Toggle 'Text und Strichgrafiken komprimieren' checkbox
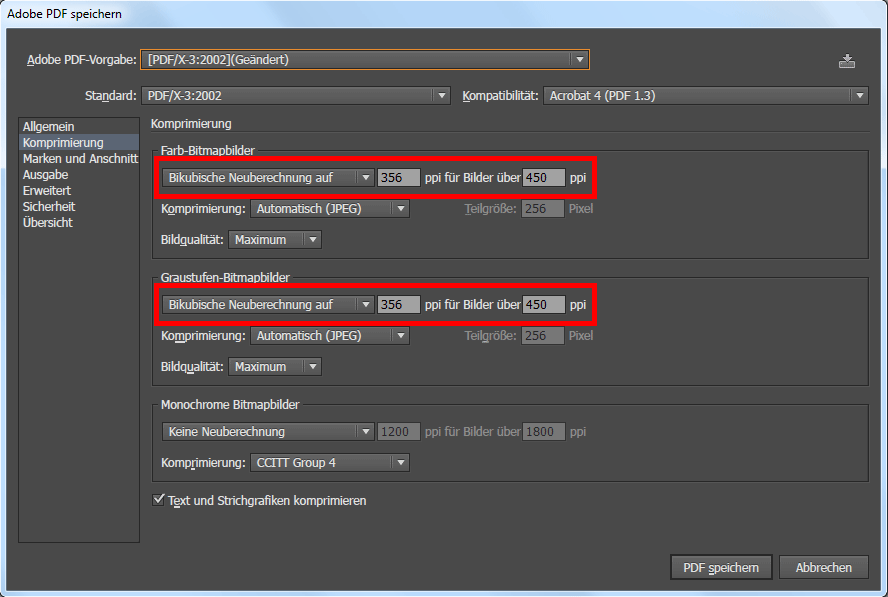 click(x=158, y=499)
